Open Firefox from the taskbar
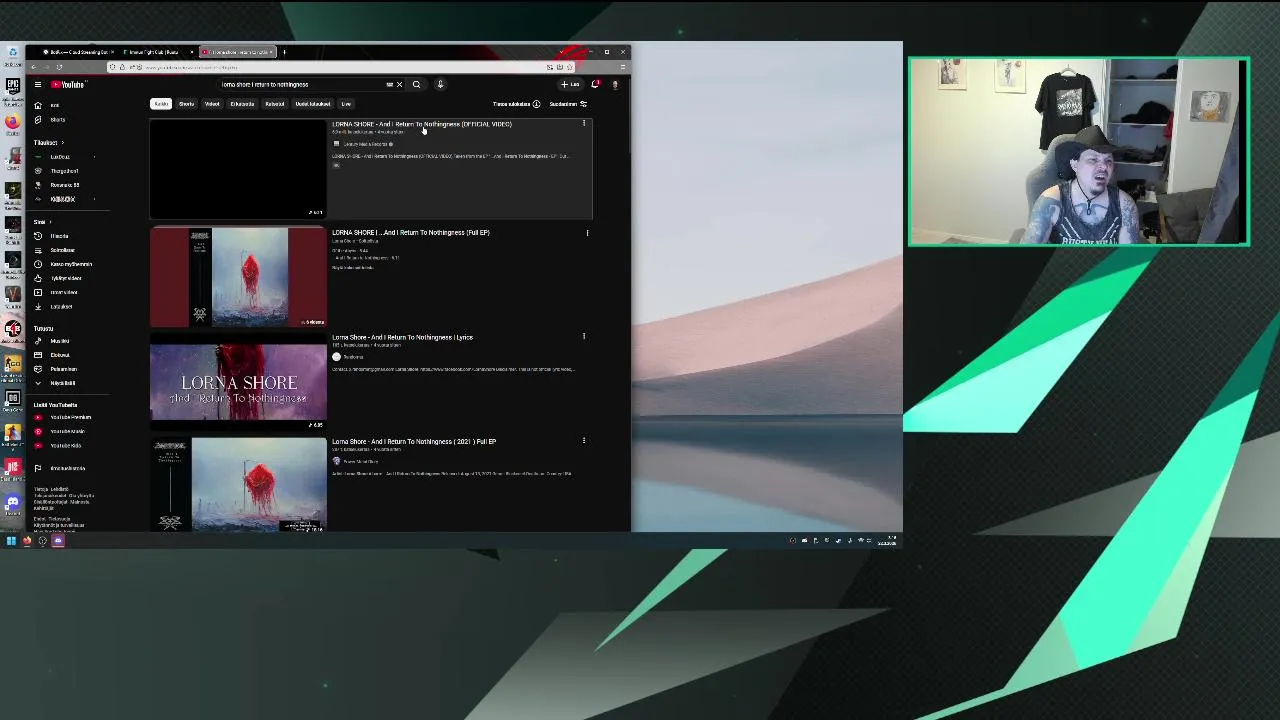 (x=27, y=541)
